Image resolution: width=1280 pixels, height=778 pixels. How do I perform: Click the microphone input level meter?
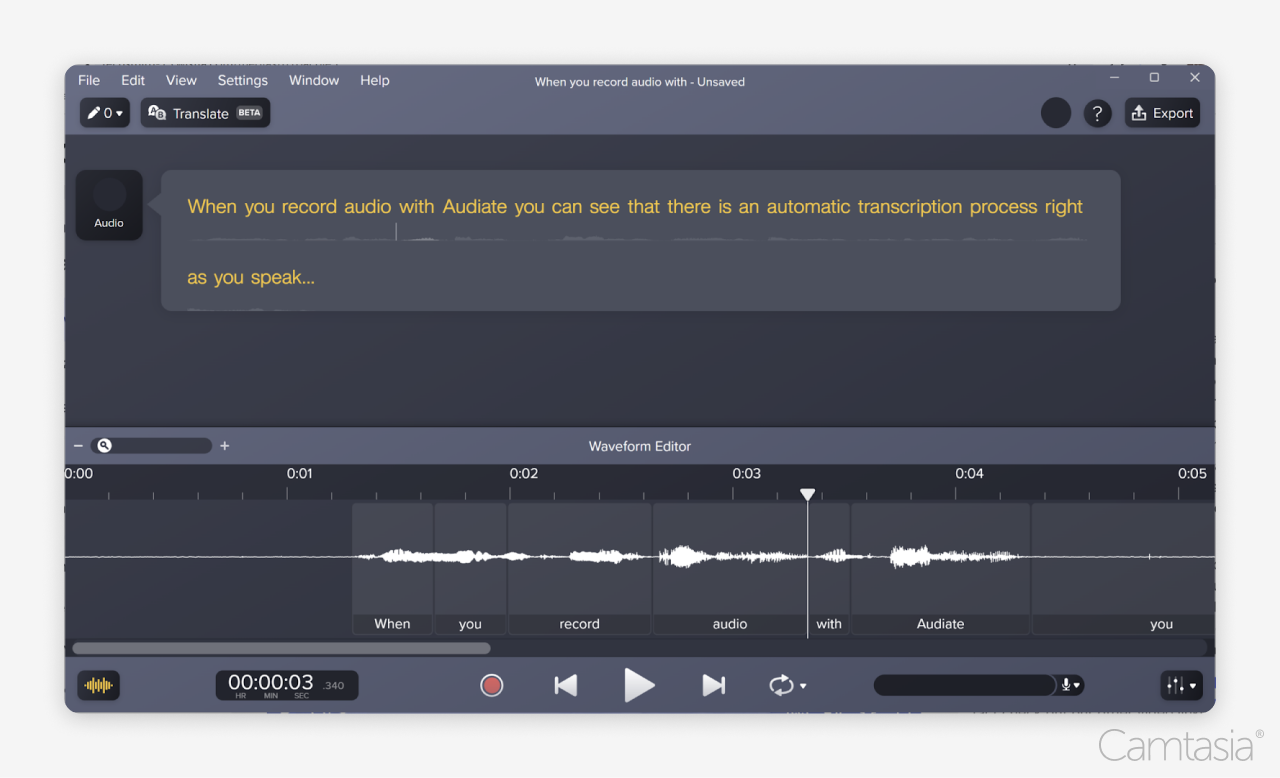964,685
